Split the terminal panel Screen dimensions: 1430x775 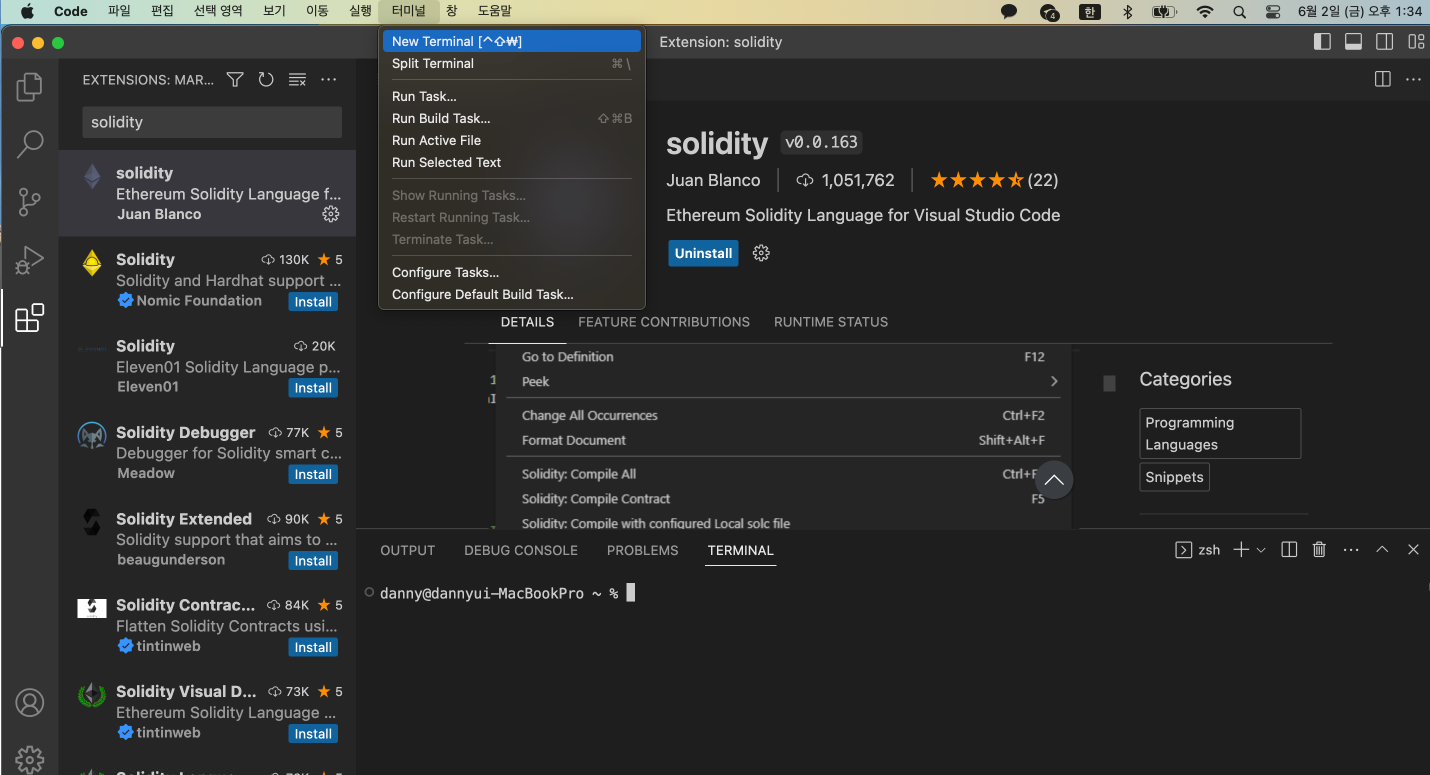[1289, 550]
